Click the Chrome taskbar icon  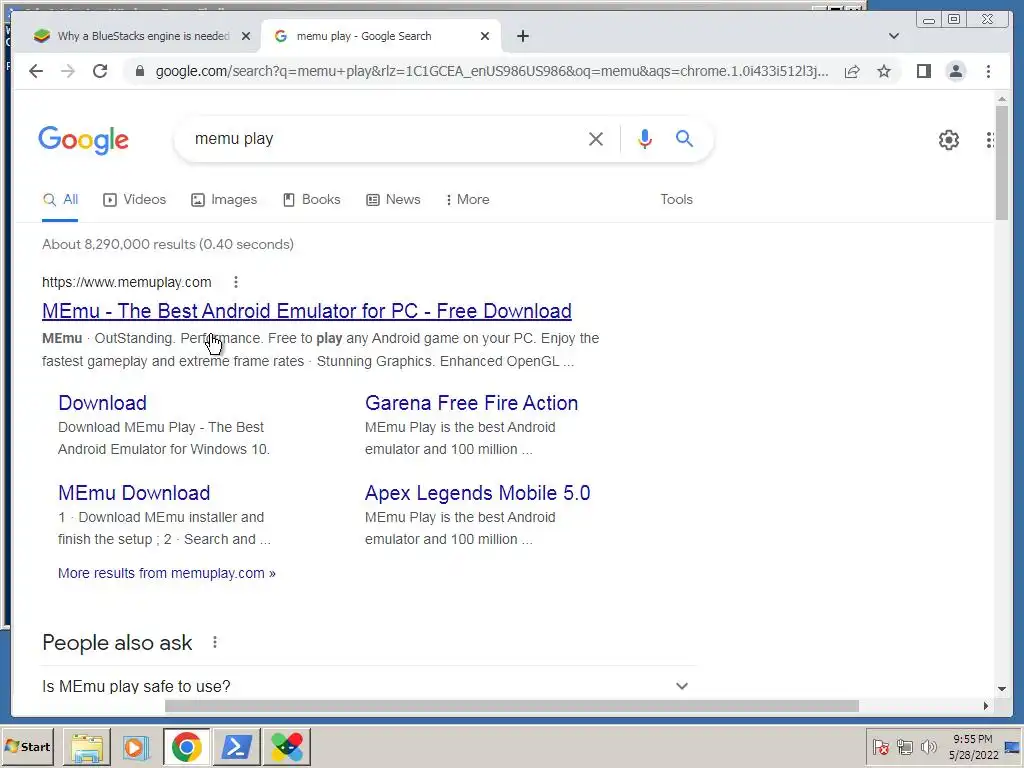tap(187, 747)
